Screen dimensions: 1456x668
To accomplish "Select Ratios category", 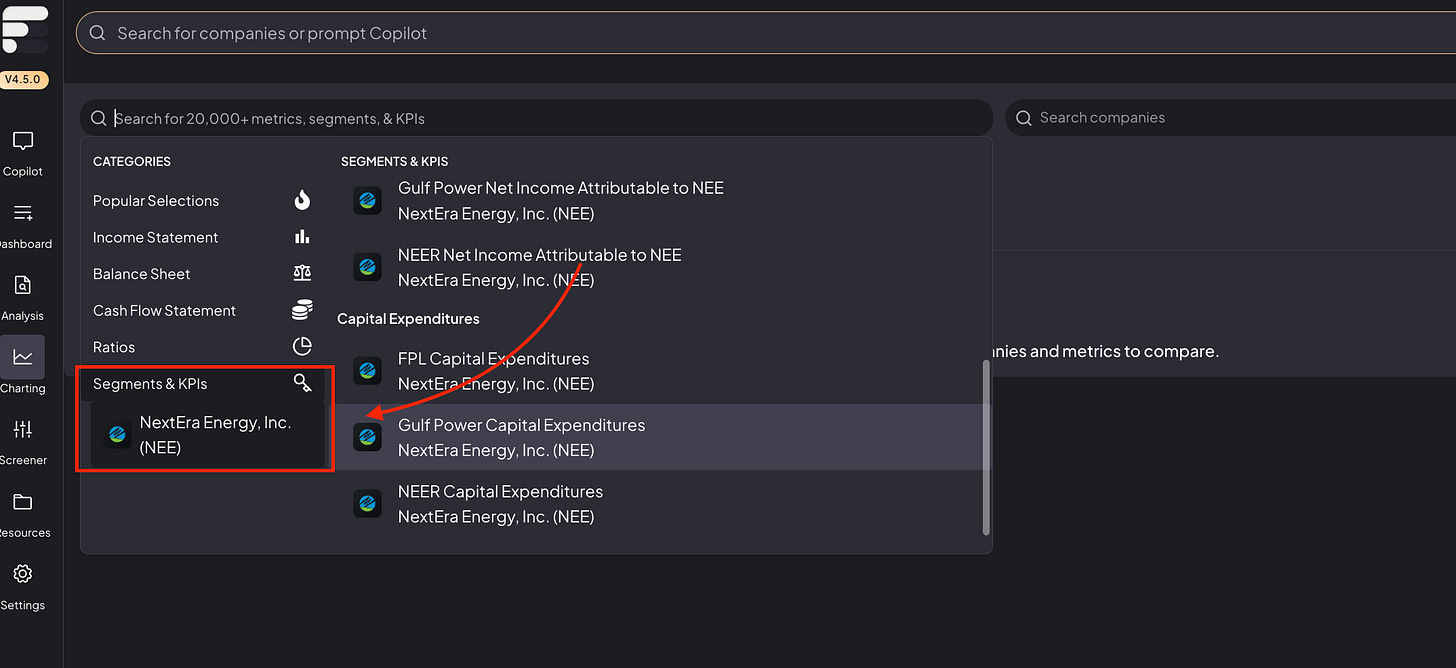I will click(x=202, y=347).
